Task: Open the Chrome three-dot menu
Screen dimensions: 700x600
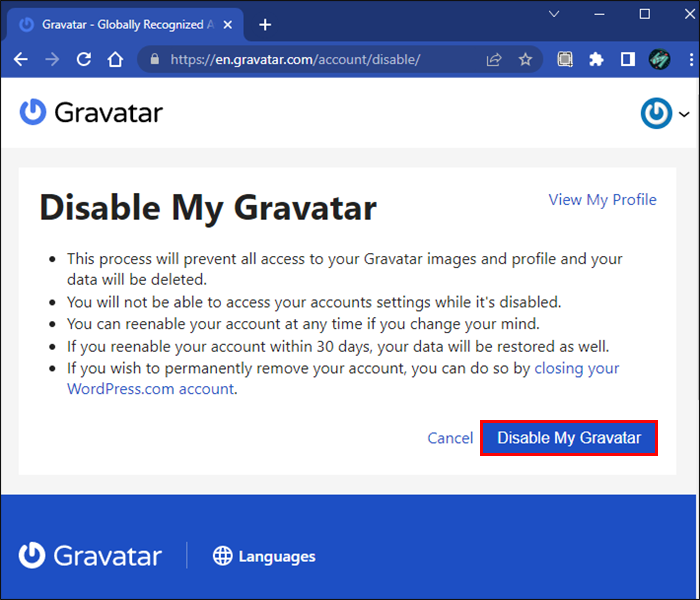Action: click(x=691, y=59)
